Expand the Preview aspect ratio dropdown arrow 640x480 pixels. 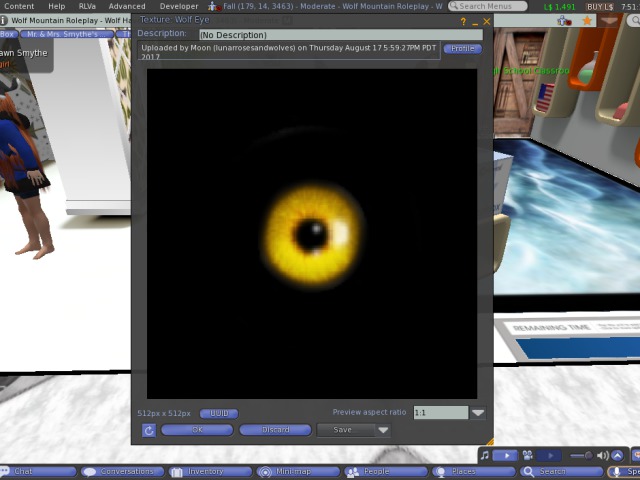478,413
